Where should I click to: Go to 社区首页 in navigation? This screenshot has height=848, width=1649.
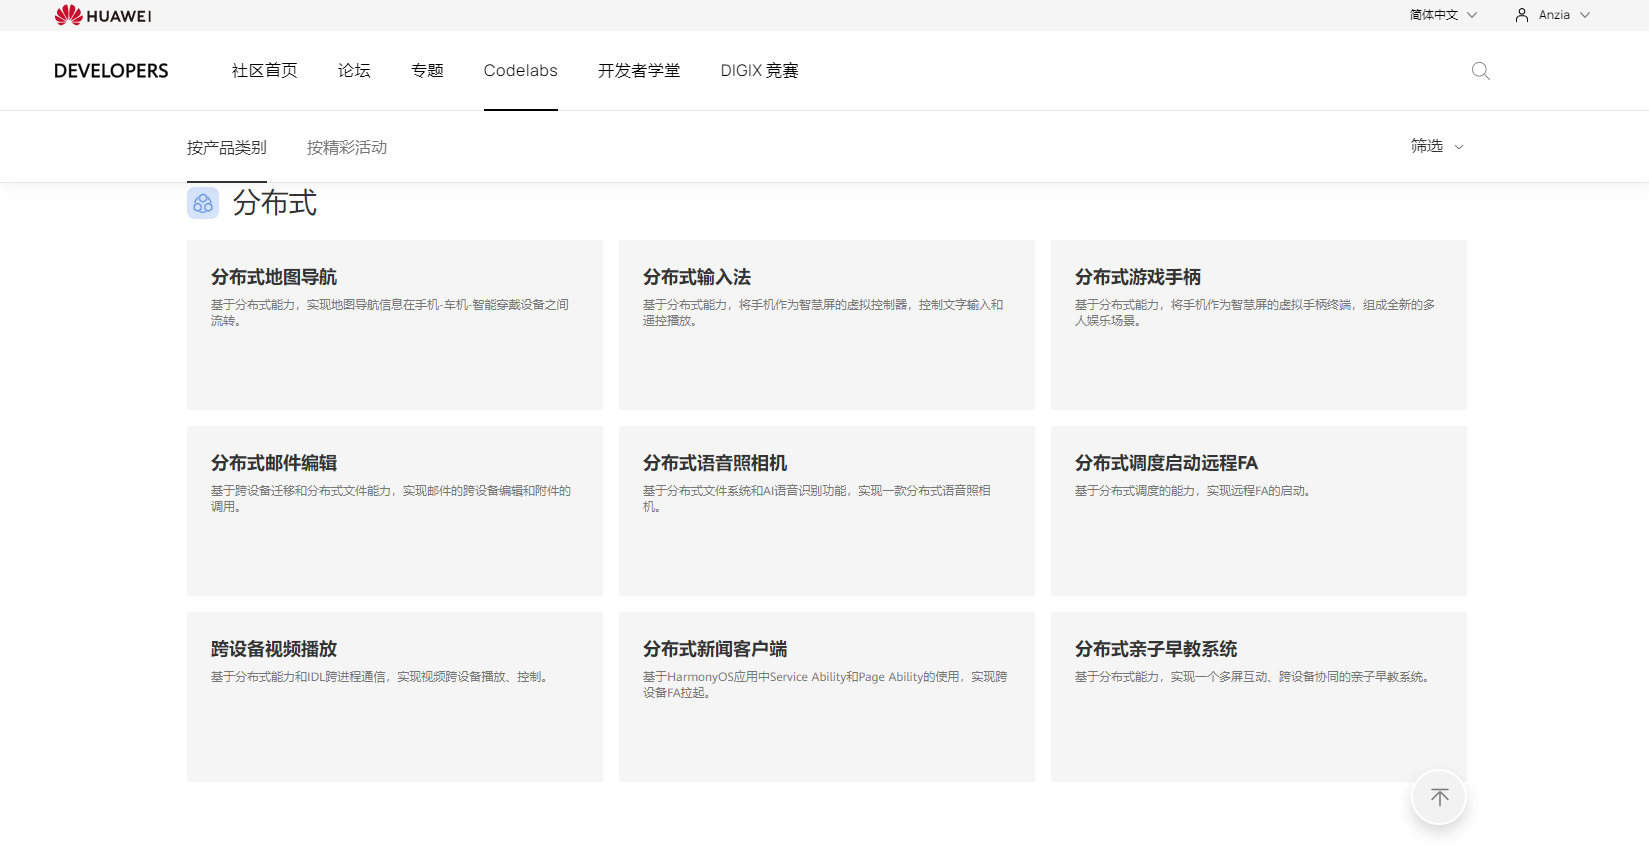(x=265, y=70)
